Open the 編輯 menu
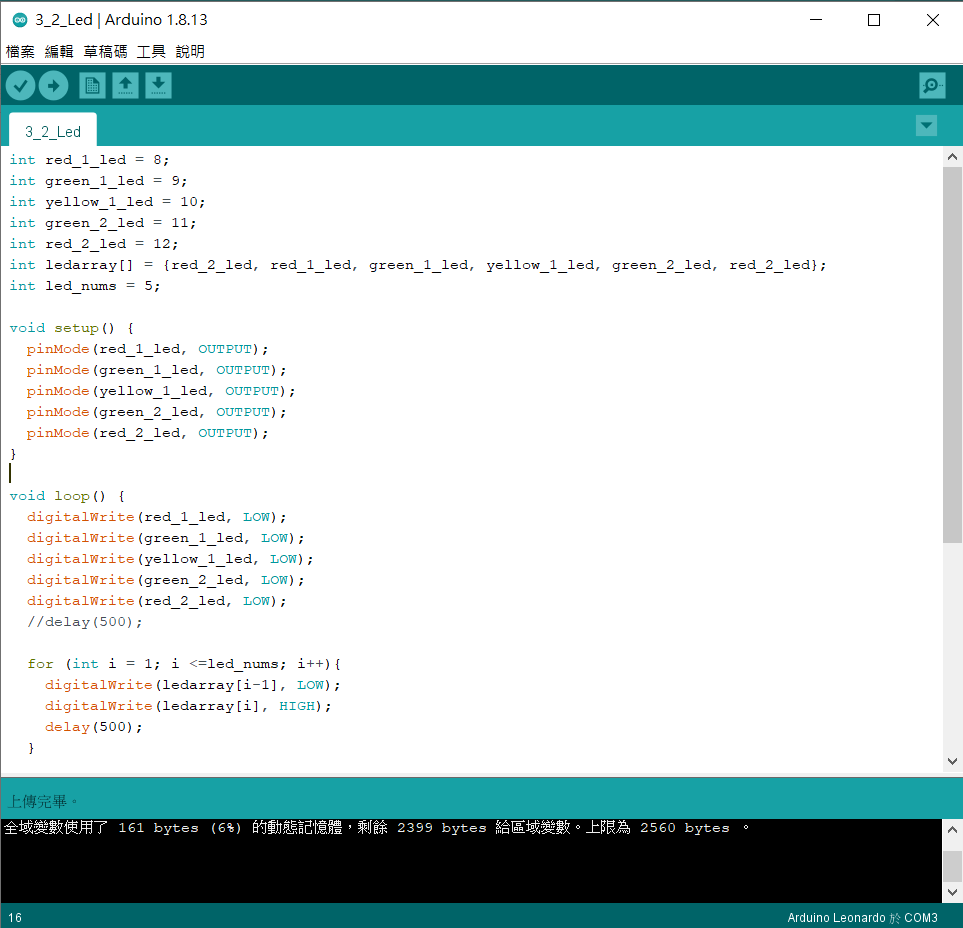Image resolution: width=963 pixels, height=928 pixels. [59, 52]
